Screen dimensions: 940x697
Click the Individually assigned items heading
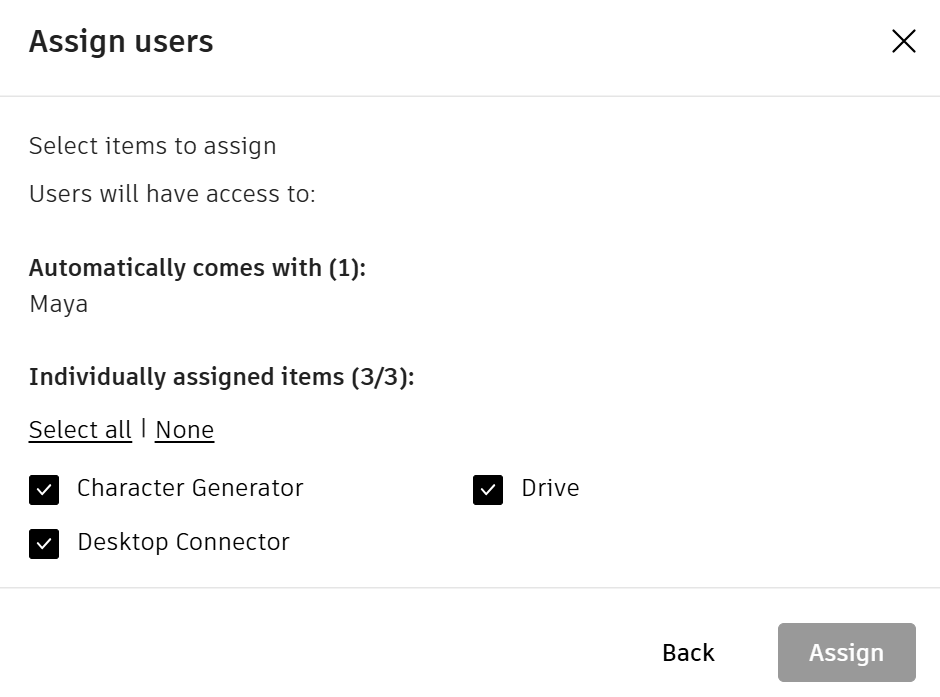tap(186, 377)
